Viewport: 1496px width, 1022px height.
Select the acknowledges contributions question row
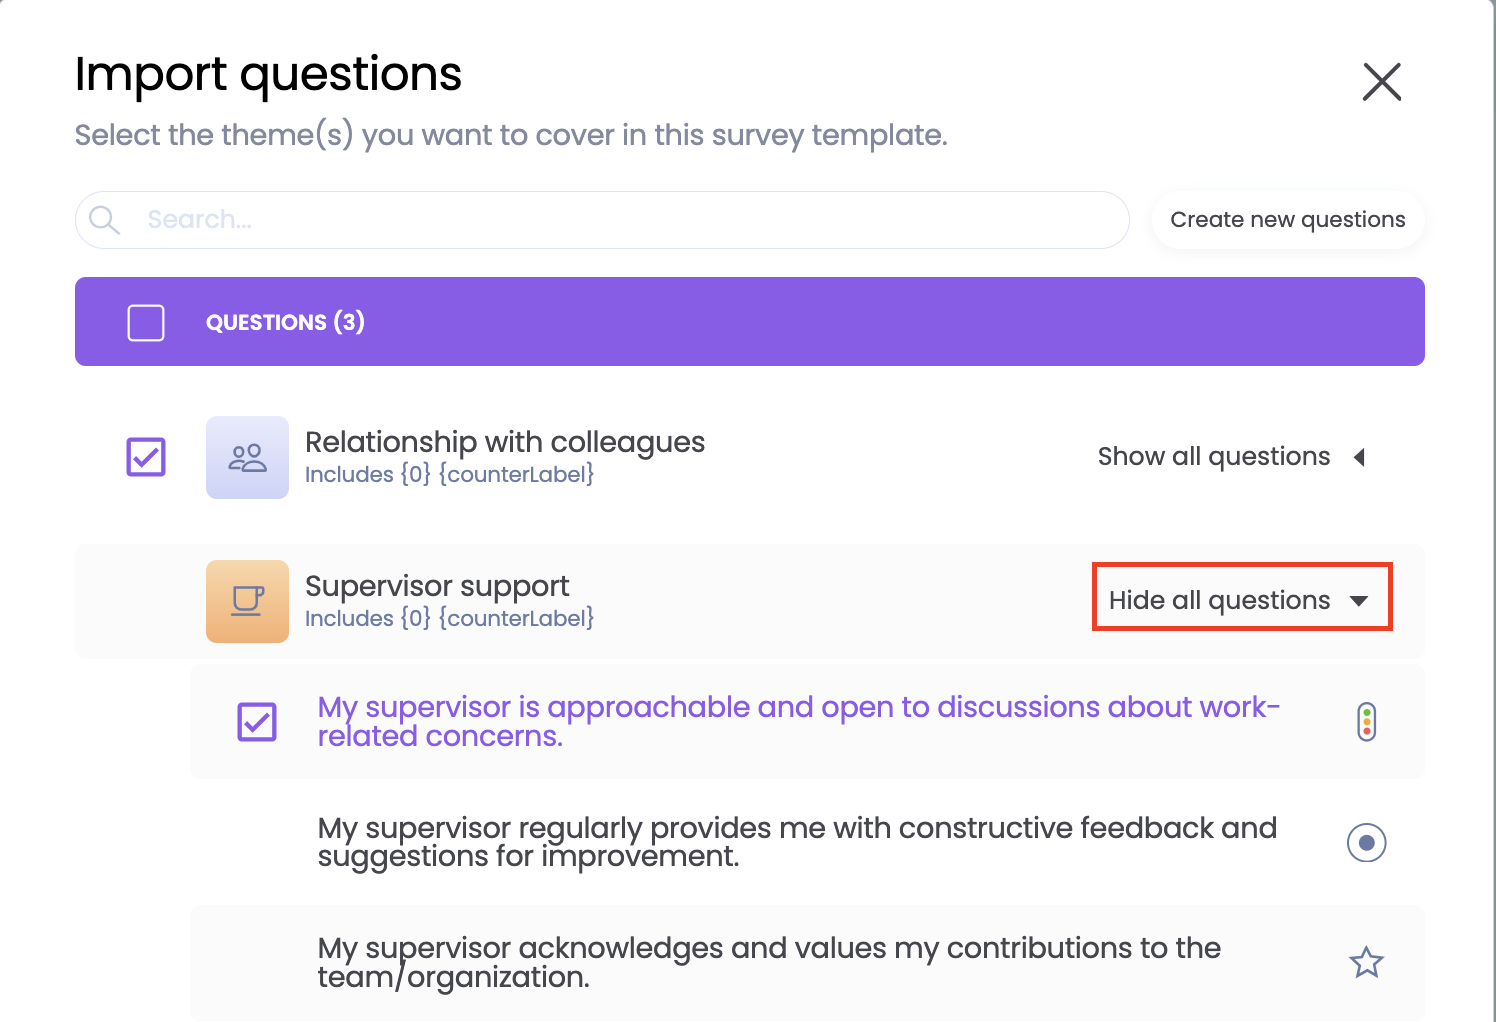pyautogui.click(x=769, y=962)
